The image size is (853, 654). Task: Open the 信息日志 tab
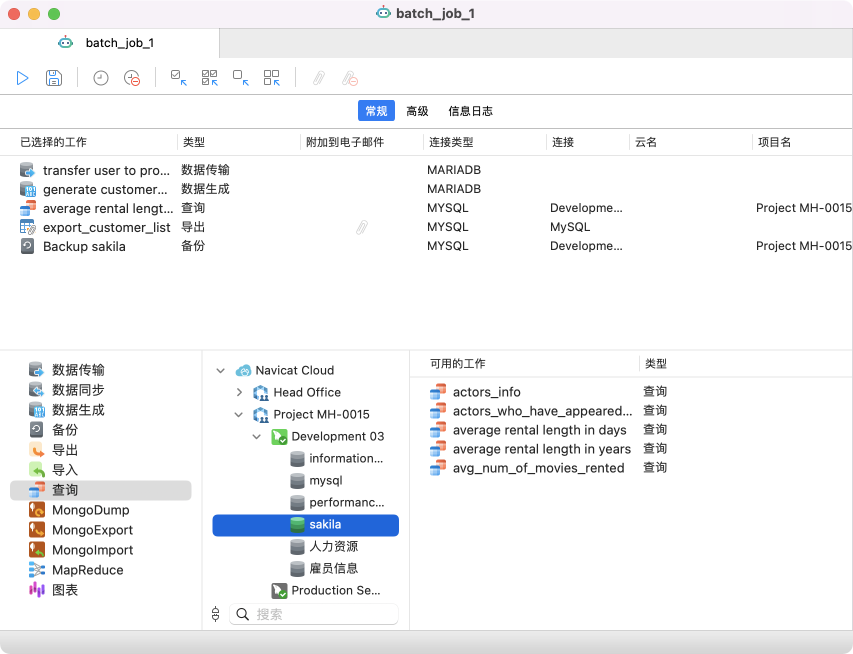click(470, 111)
